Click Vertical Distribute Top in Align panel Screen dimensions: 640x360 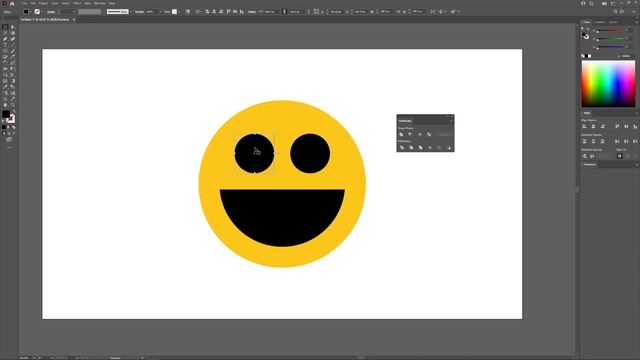(584, 141)
